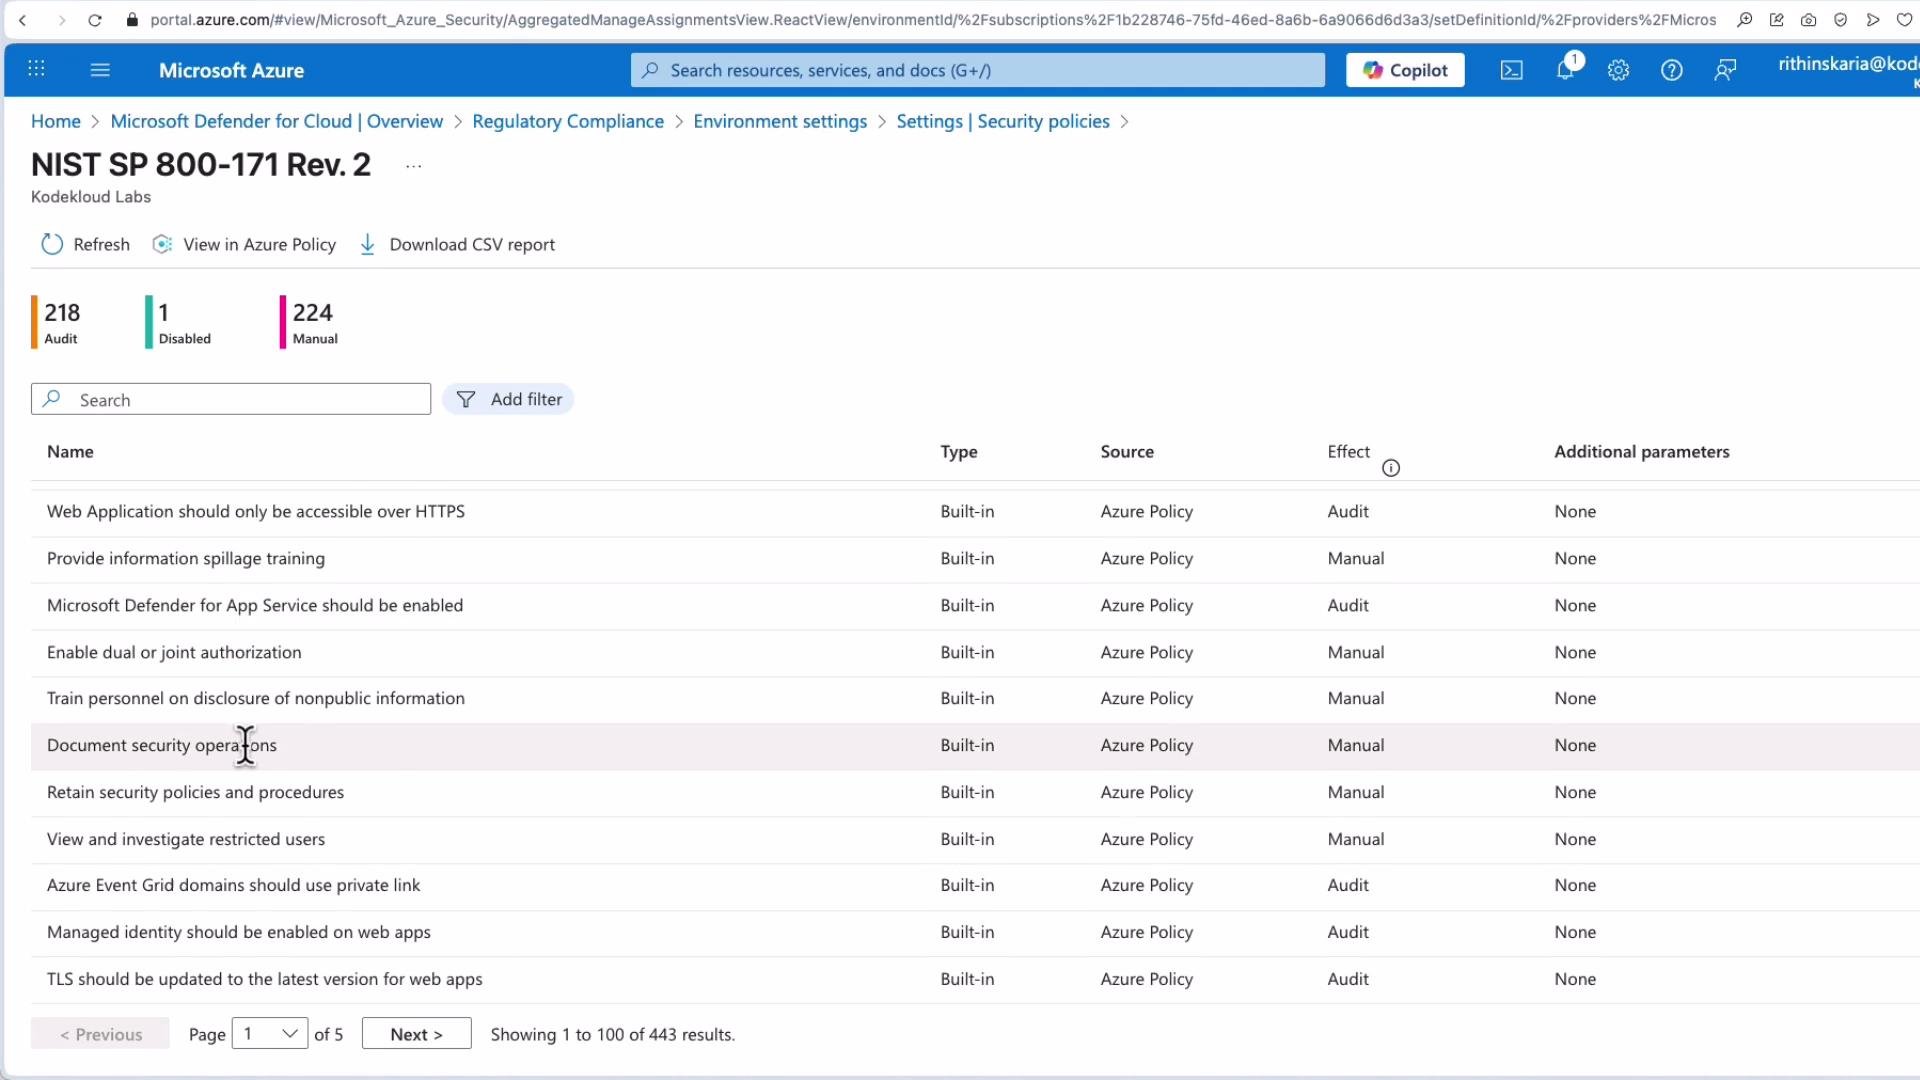Viewport: 1920px width, 1080px height.
Task: Open the ellipsis next to the page title
Action: [413, 166]
